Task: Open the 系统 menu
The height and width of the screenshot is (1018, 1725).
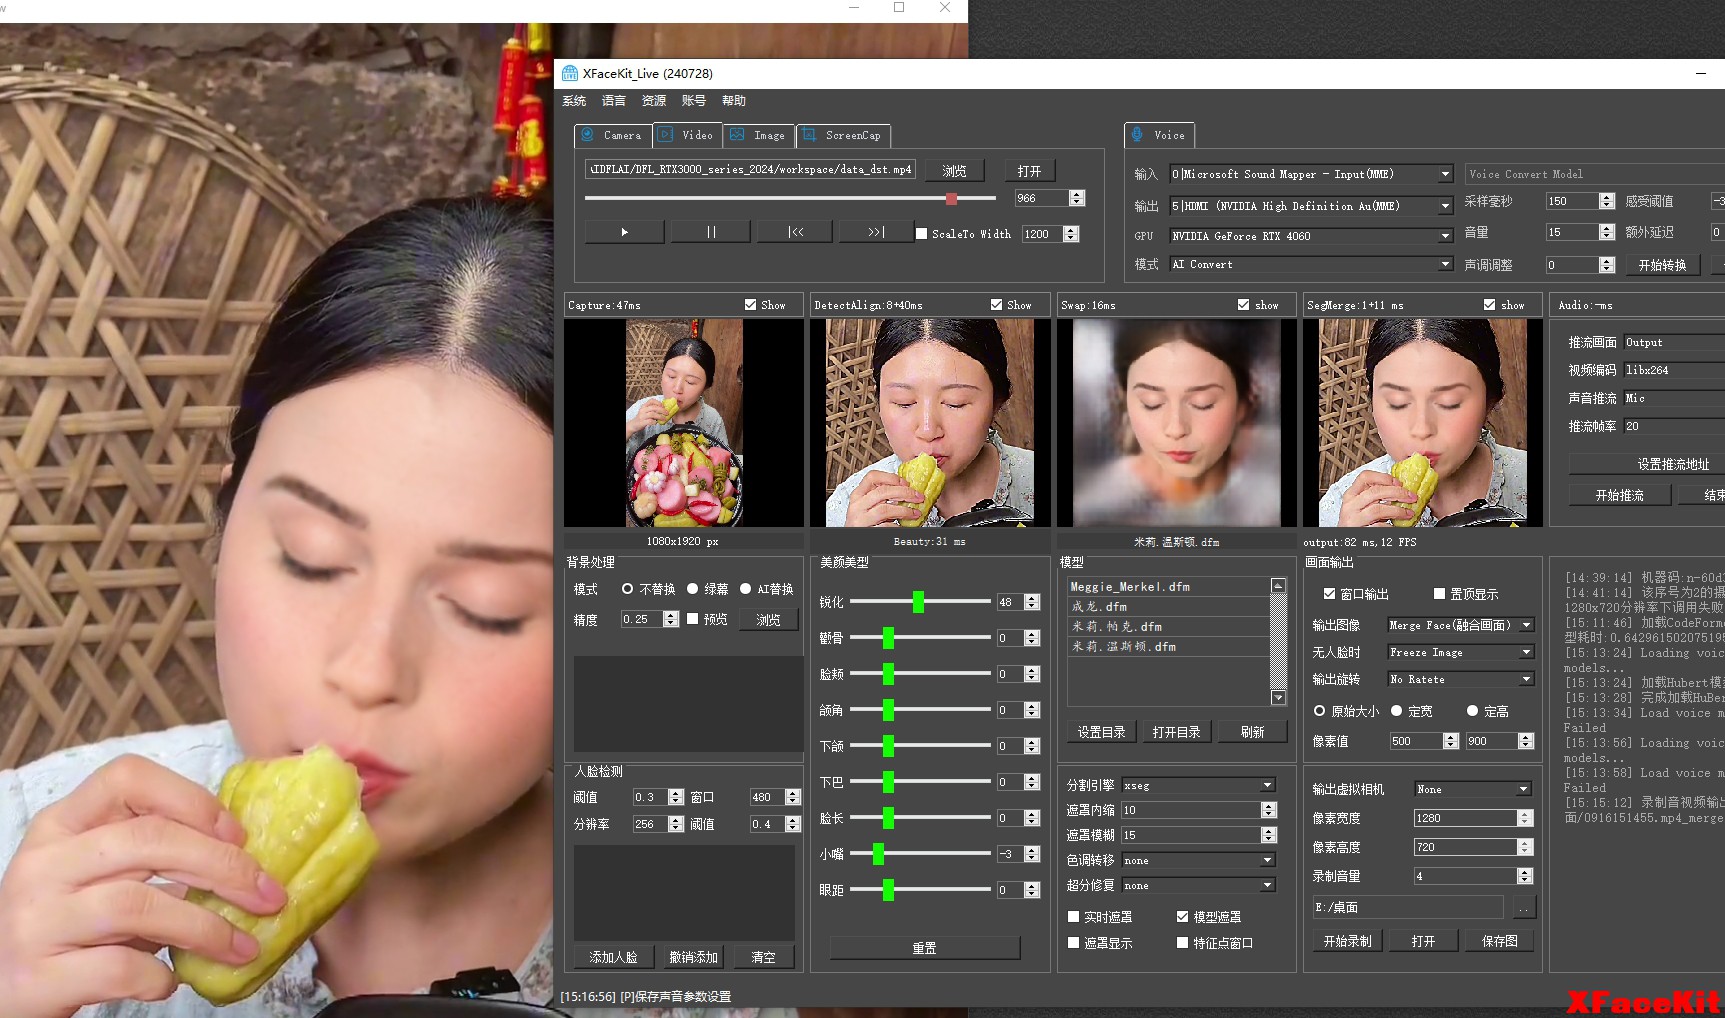Action: click(x=574, y=101)
